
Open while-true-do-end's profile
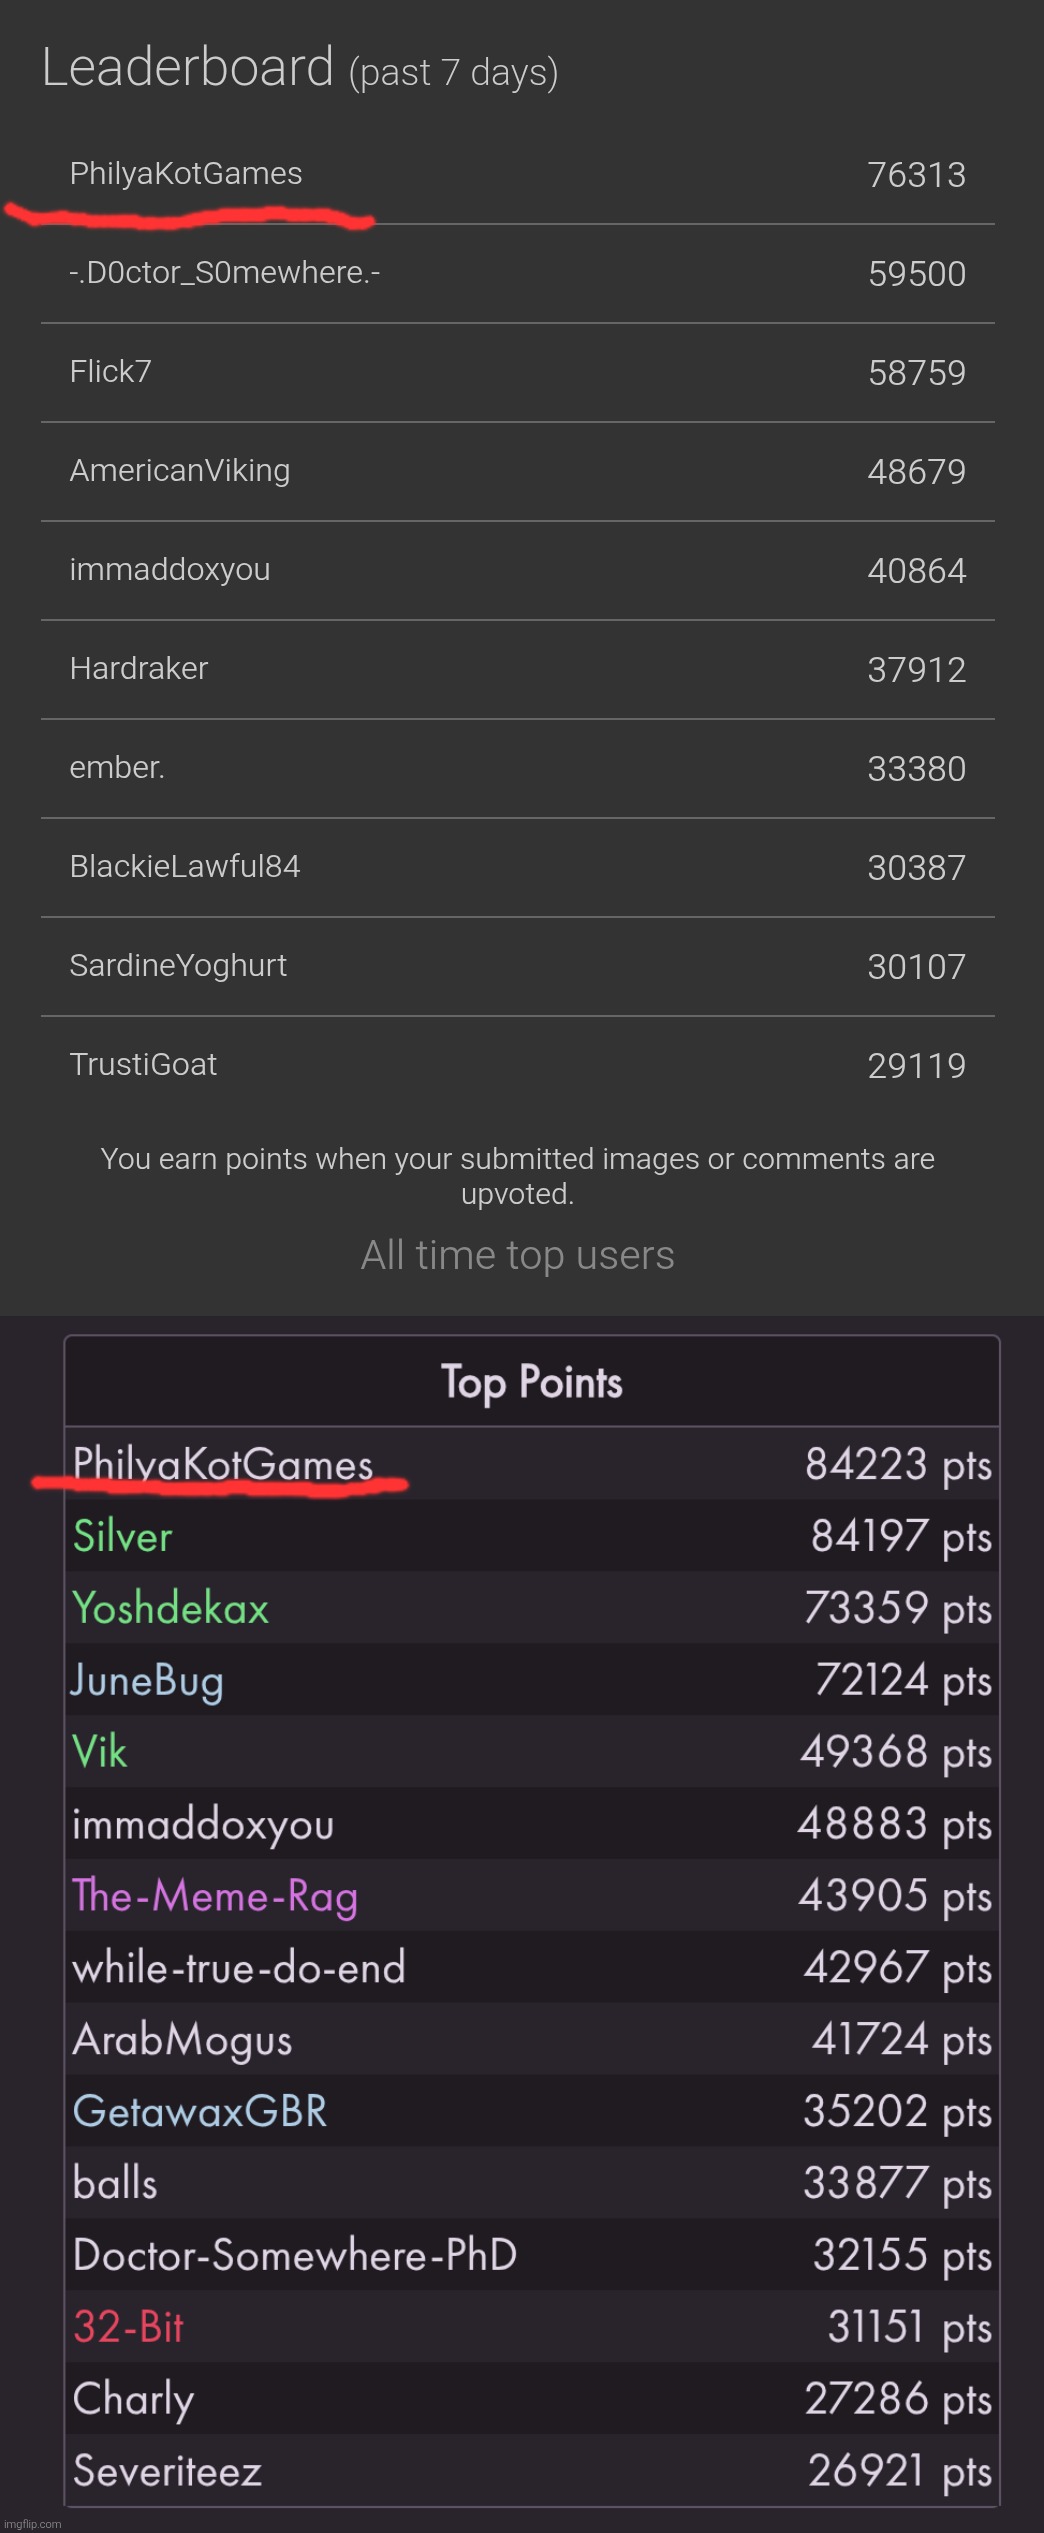pyautogui.click(x=239, y=1968)
